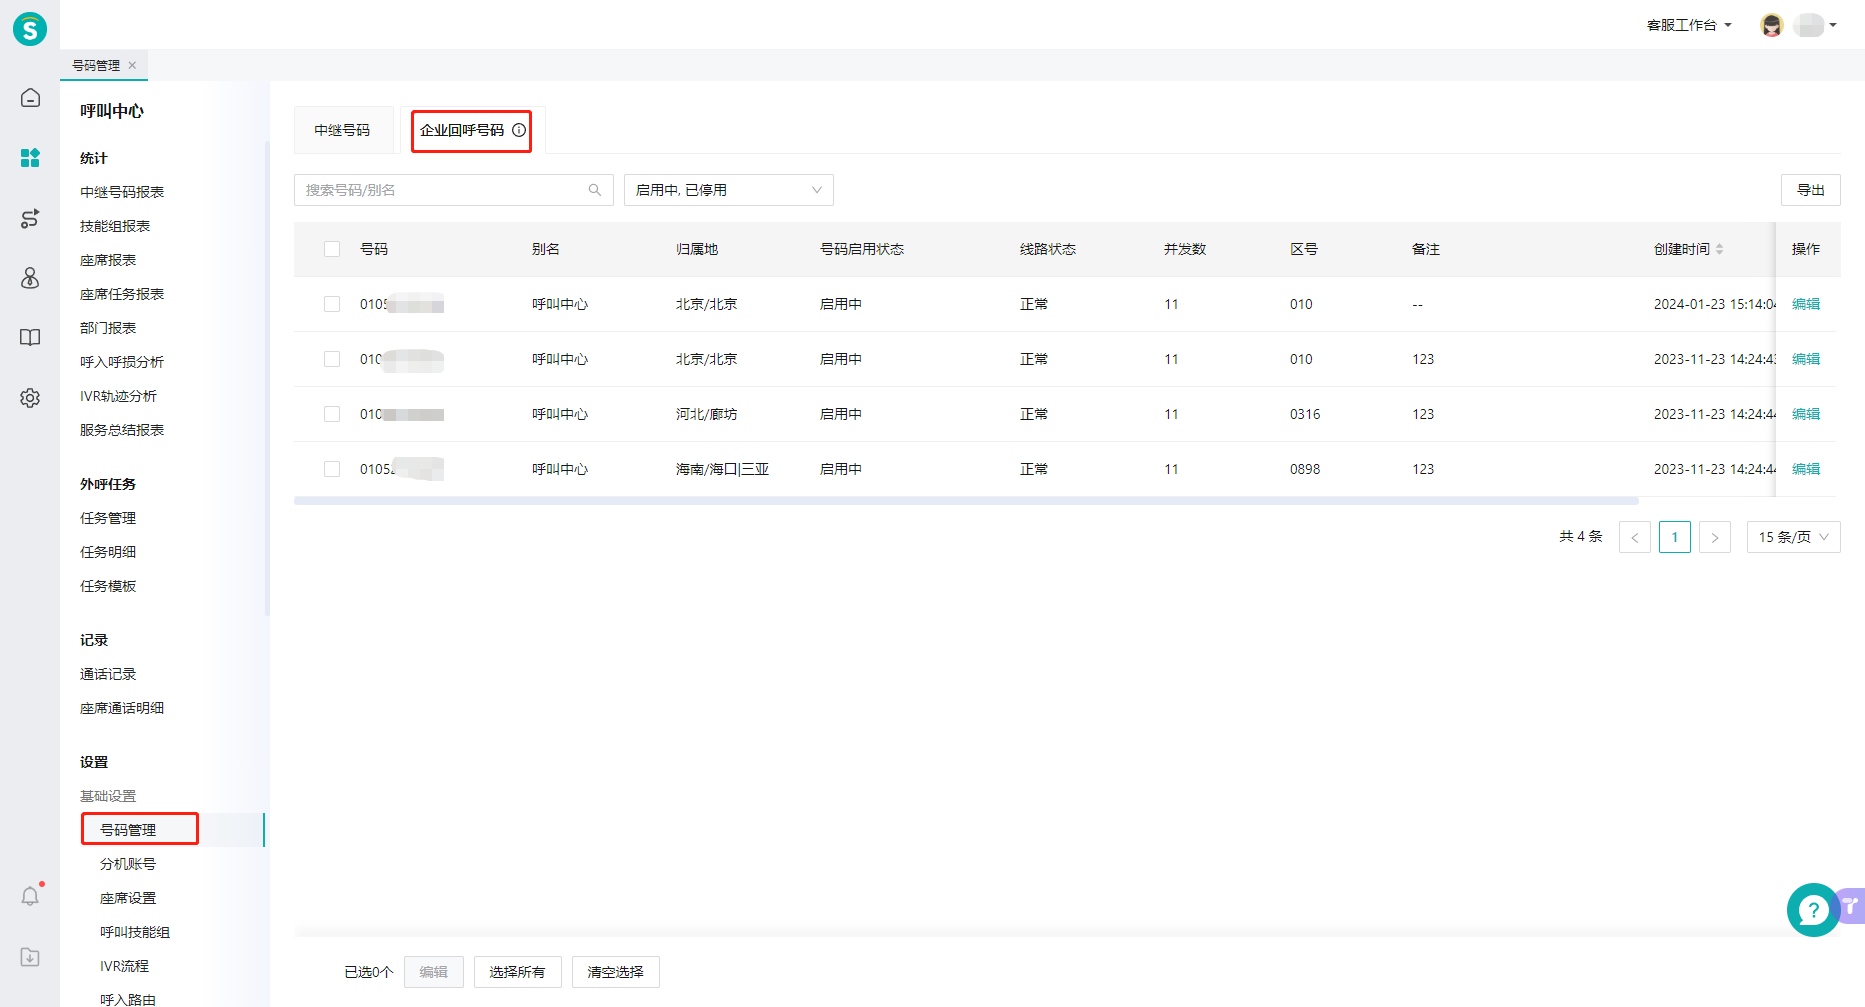1865x1007 pixels.
Task: Open 任务模板 in sidebar
Action: (x=108, y=586)
